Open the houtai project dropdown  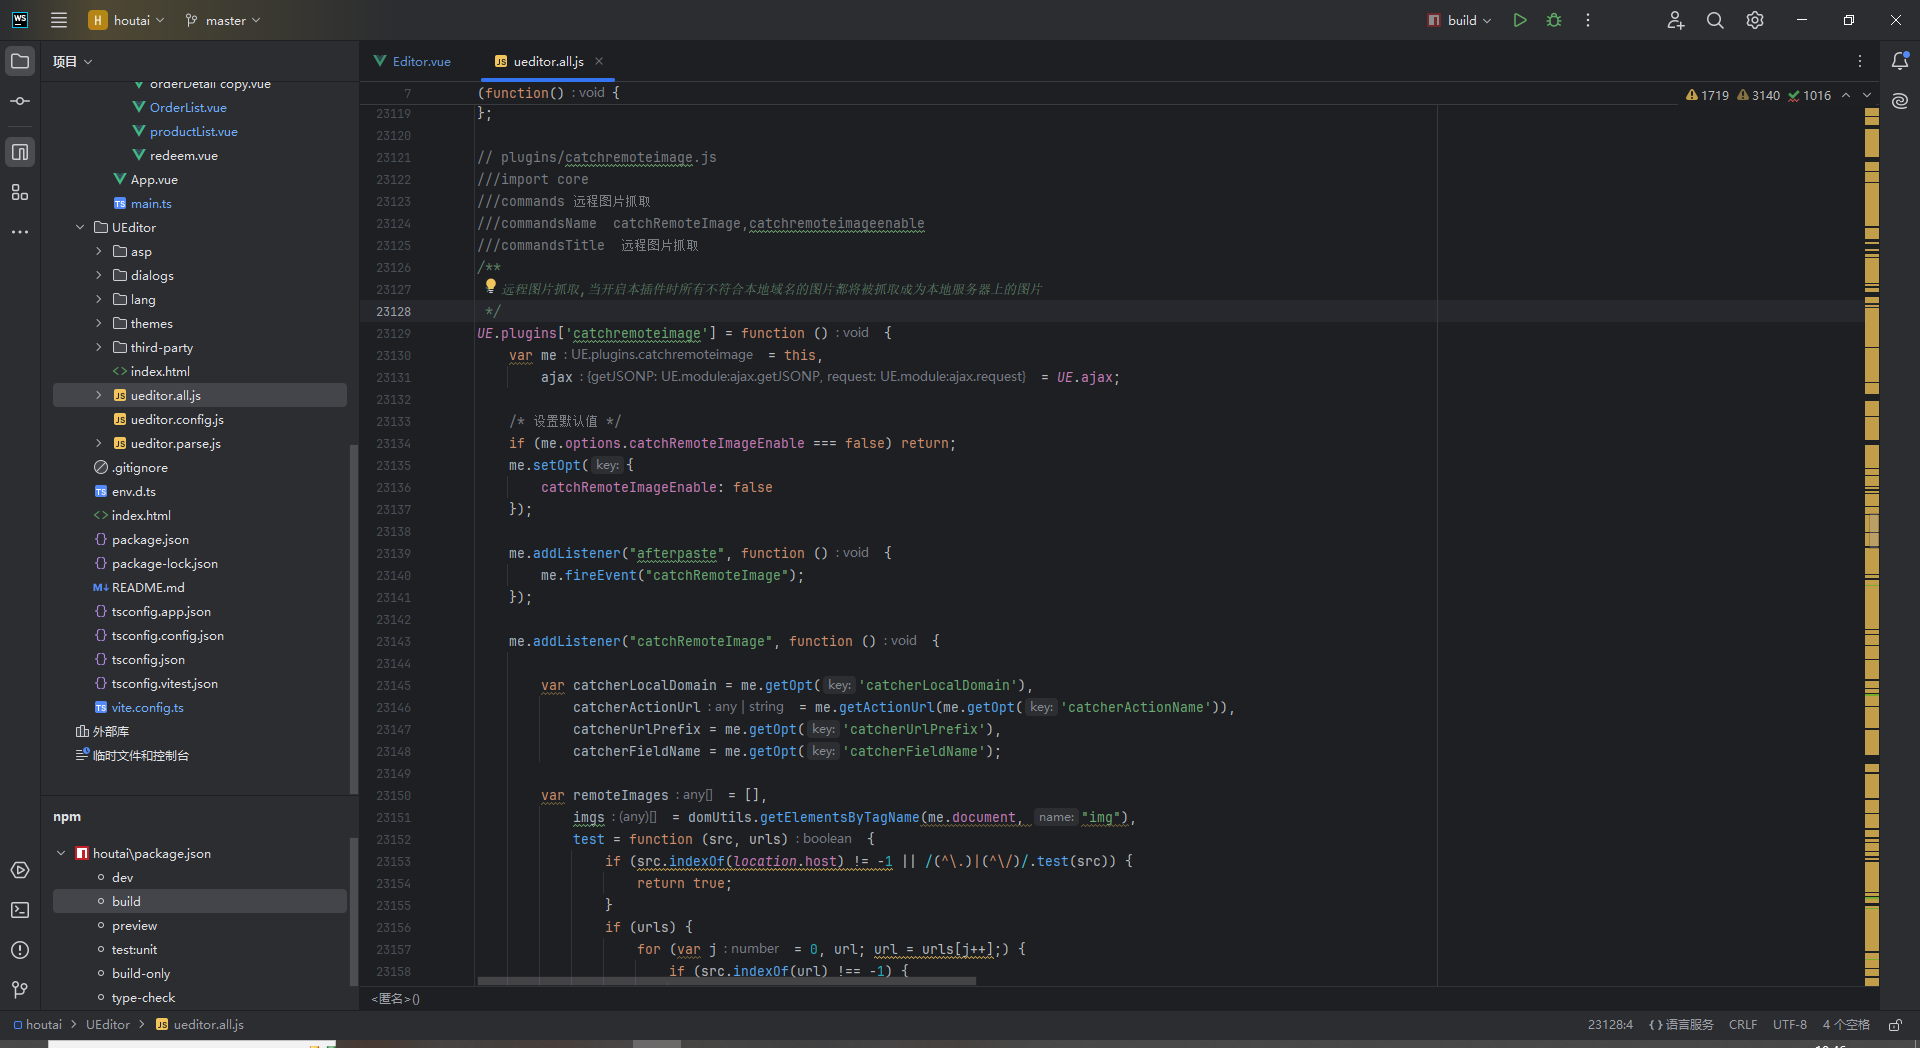(127, 20)
